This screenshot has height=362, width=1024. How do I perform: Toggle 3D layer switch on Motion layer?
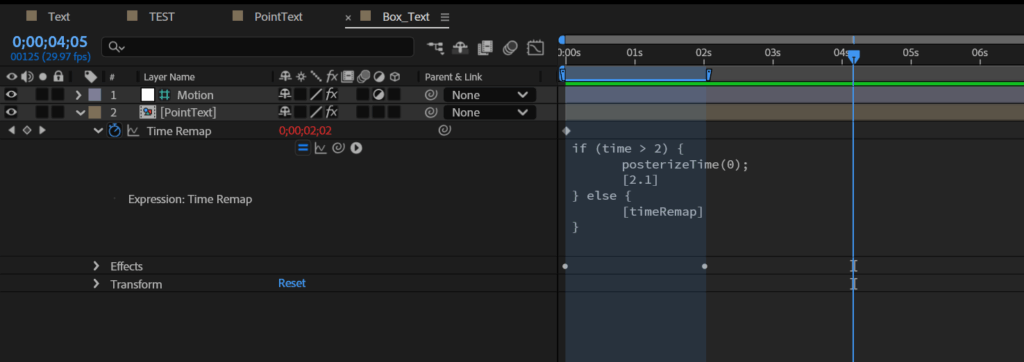tap(394, 95)
